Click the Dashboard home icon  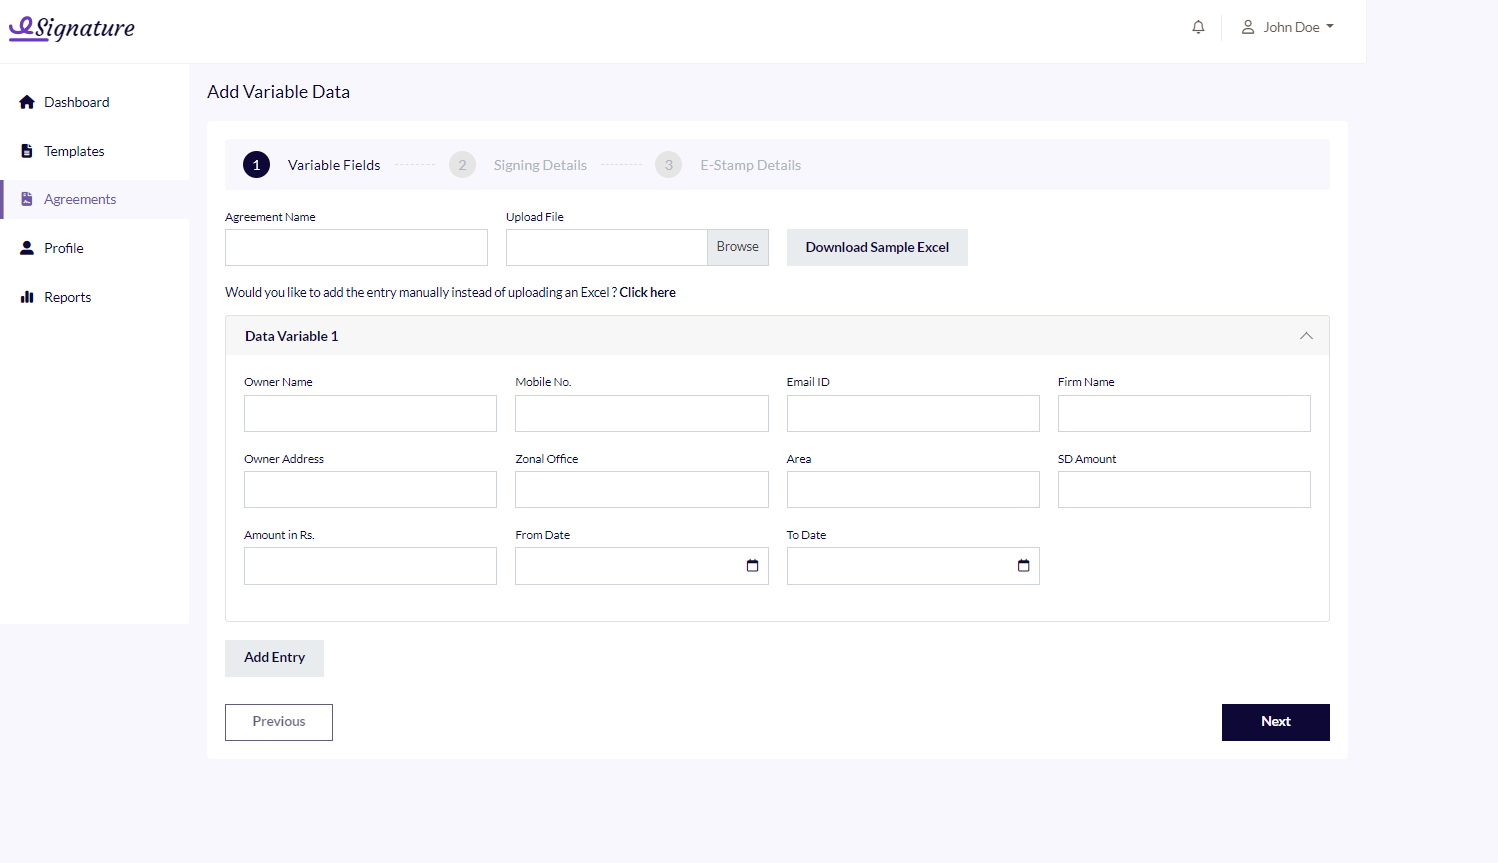(27, 102)
